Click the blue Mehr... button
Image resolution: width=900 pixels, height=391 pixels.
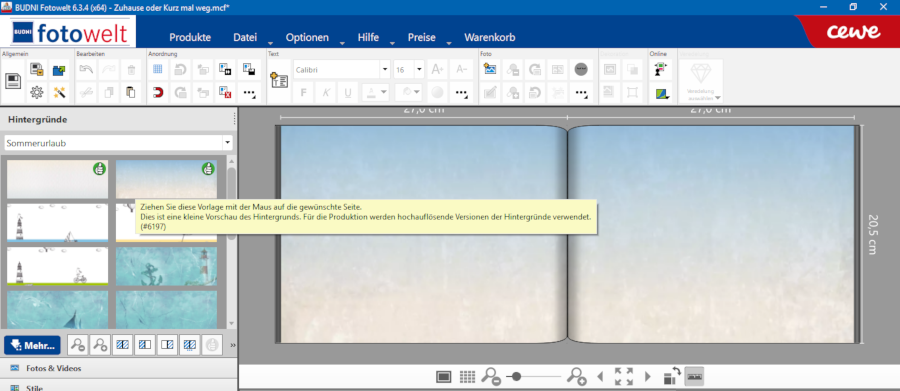click(32, 345)
